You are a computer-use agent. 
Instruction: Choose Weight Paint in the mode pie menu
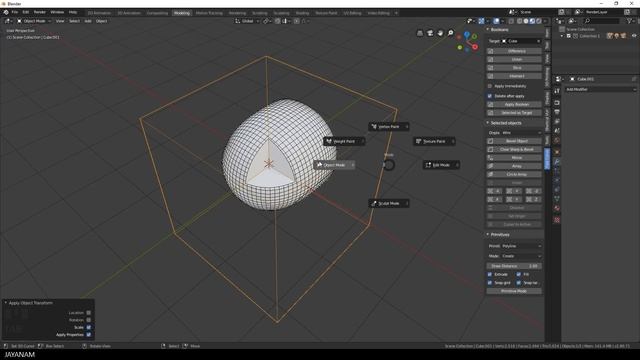pyautogui.click(x=344, y=141)
